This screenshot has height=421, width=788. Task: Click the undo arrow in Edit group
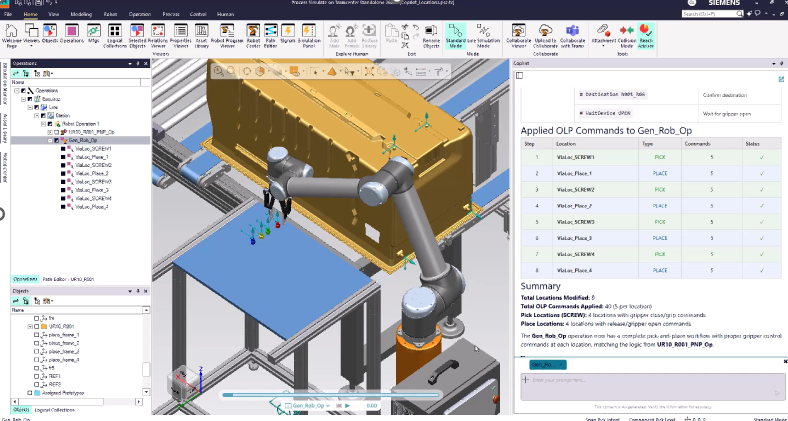(416, 28)
